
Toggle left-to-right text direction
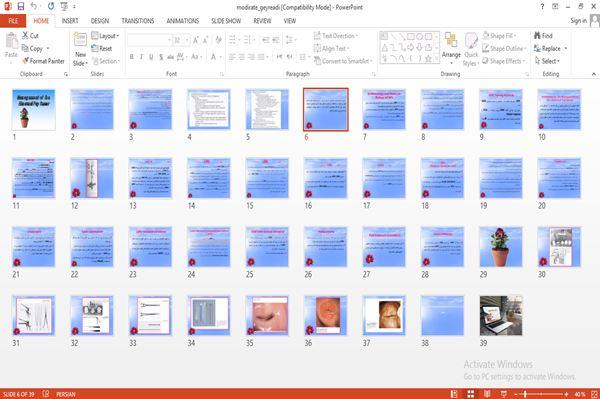279,57
